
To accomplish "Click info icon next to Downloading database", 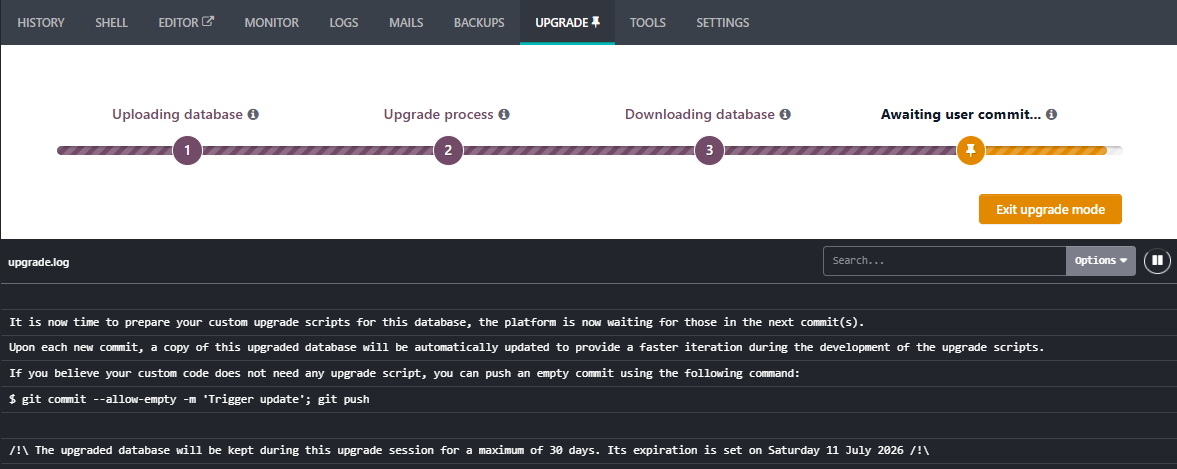I will coord(785,115).
